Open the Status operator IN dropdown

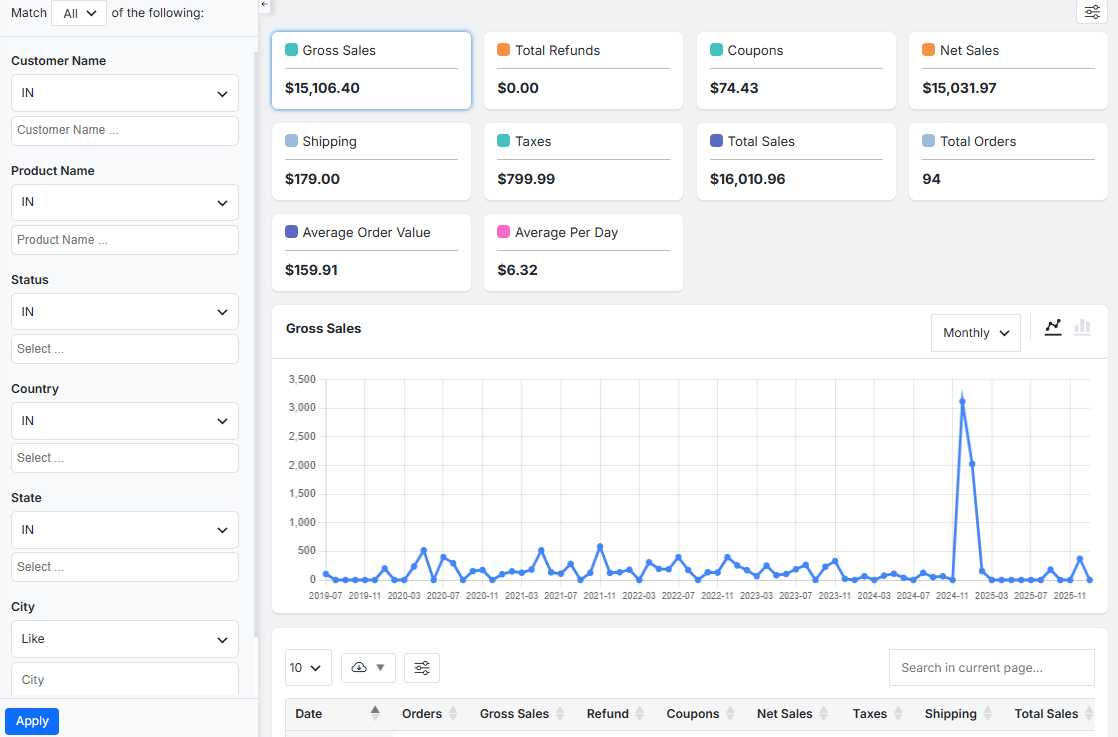tap(125, 312)
